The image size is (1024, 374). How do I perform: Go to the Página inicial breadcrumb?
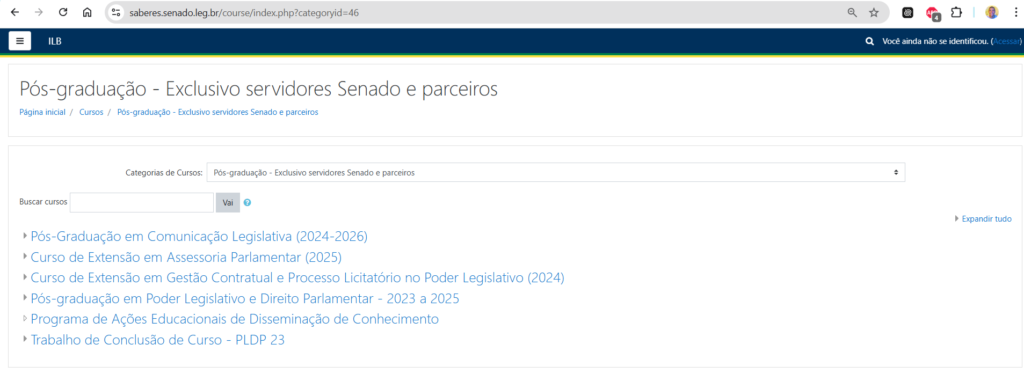point(42,112)
